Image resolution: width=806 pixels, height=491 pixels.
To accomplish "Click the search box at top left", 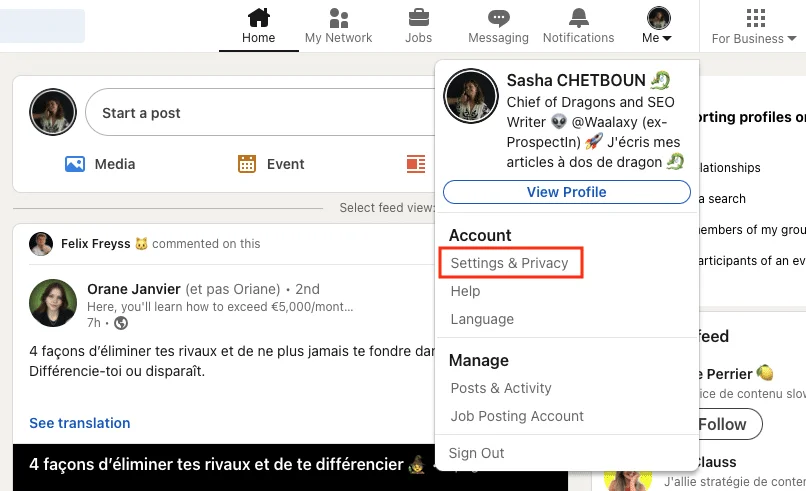I will pos(42,26).
